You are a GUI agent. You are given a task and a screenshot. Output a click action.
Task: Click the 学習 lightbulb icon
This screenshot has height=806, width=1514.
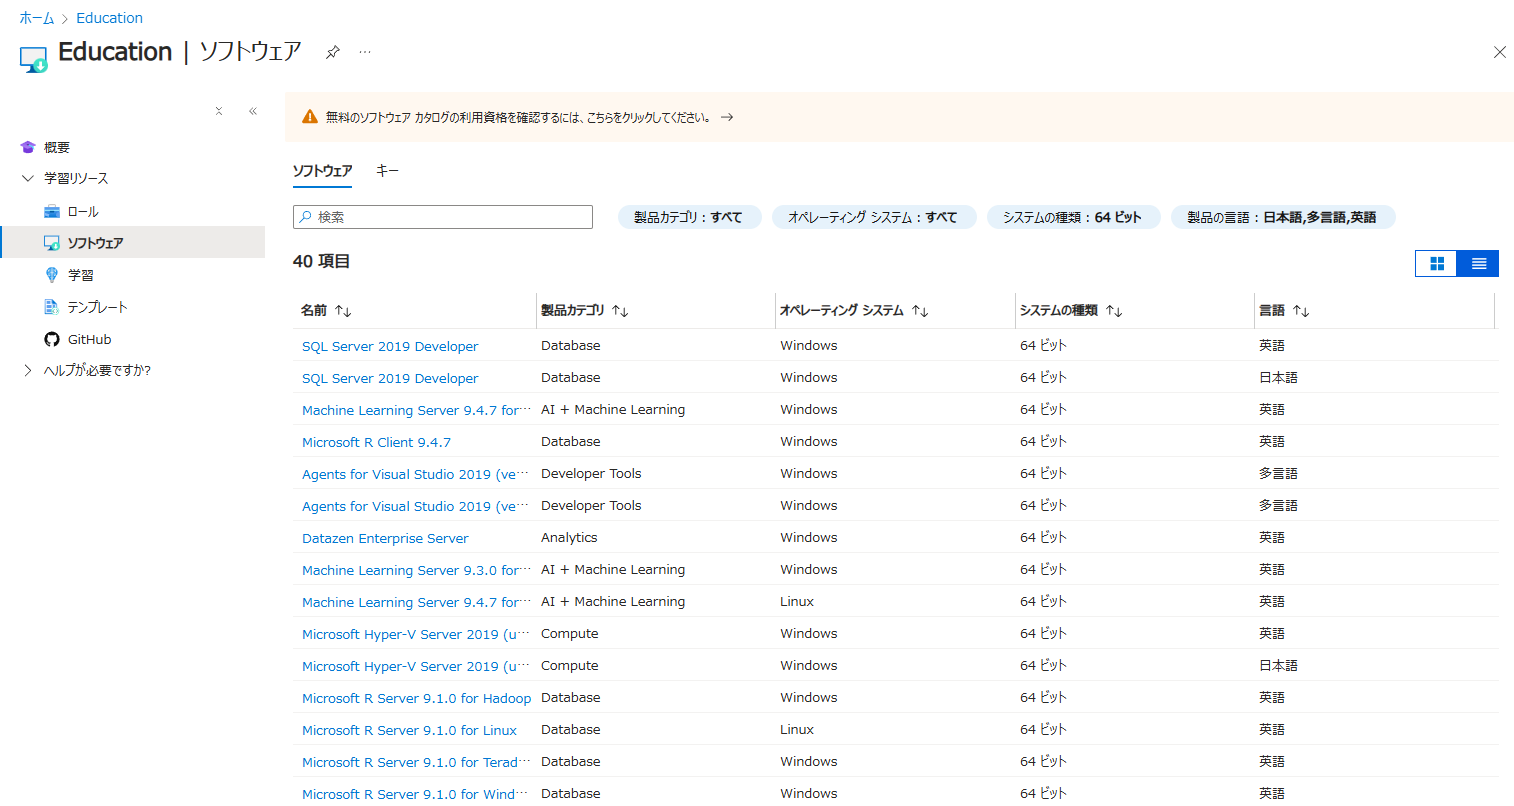coord(52,275)
